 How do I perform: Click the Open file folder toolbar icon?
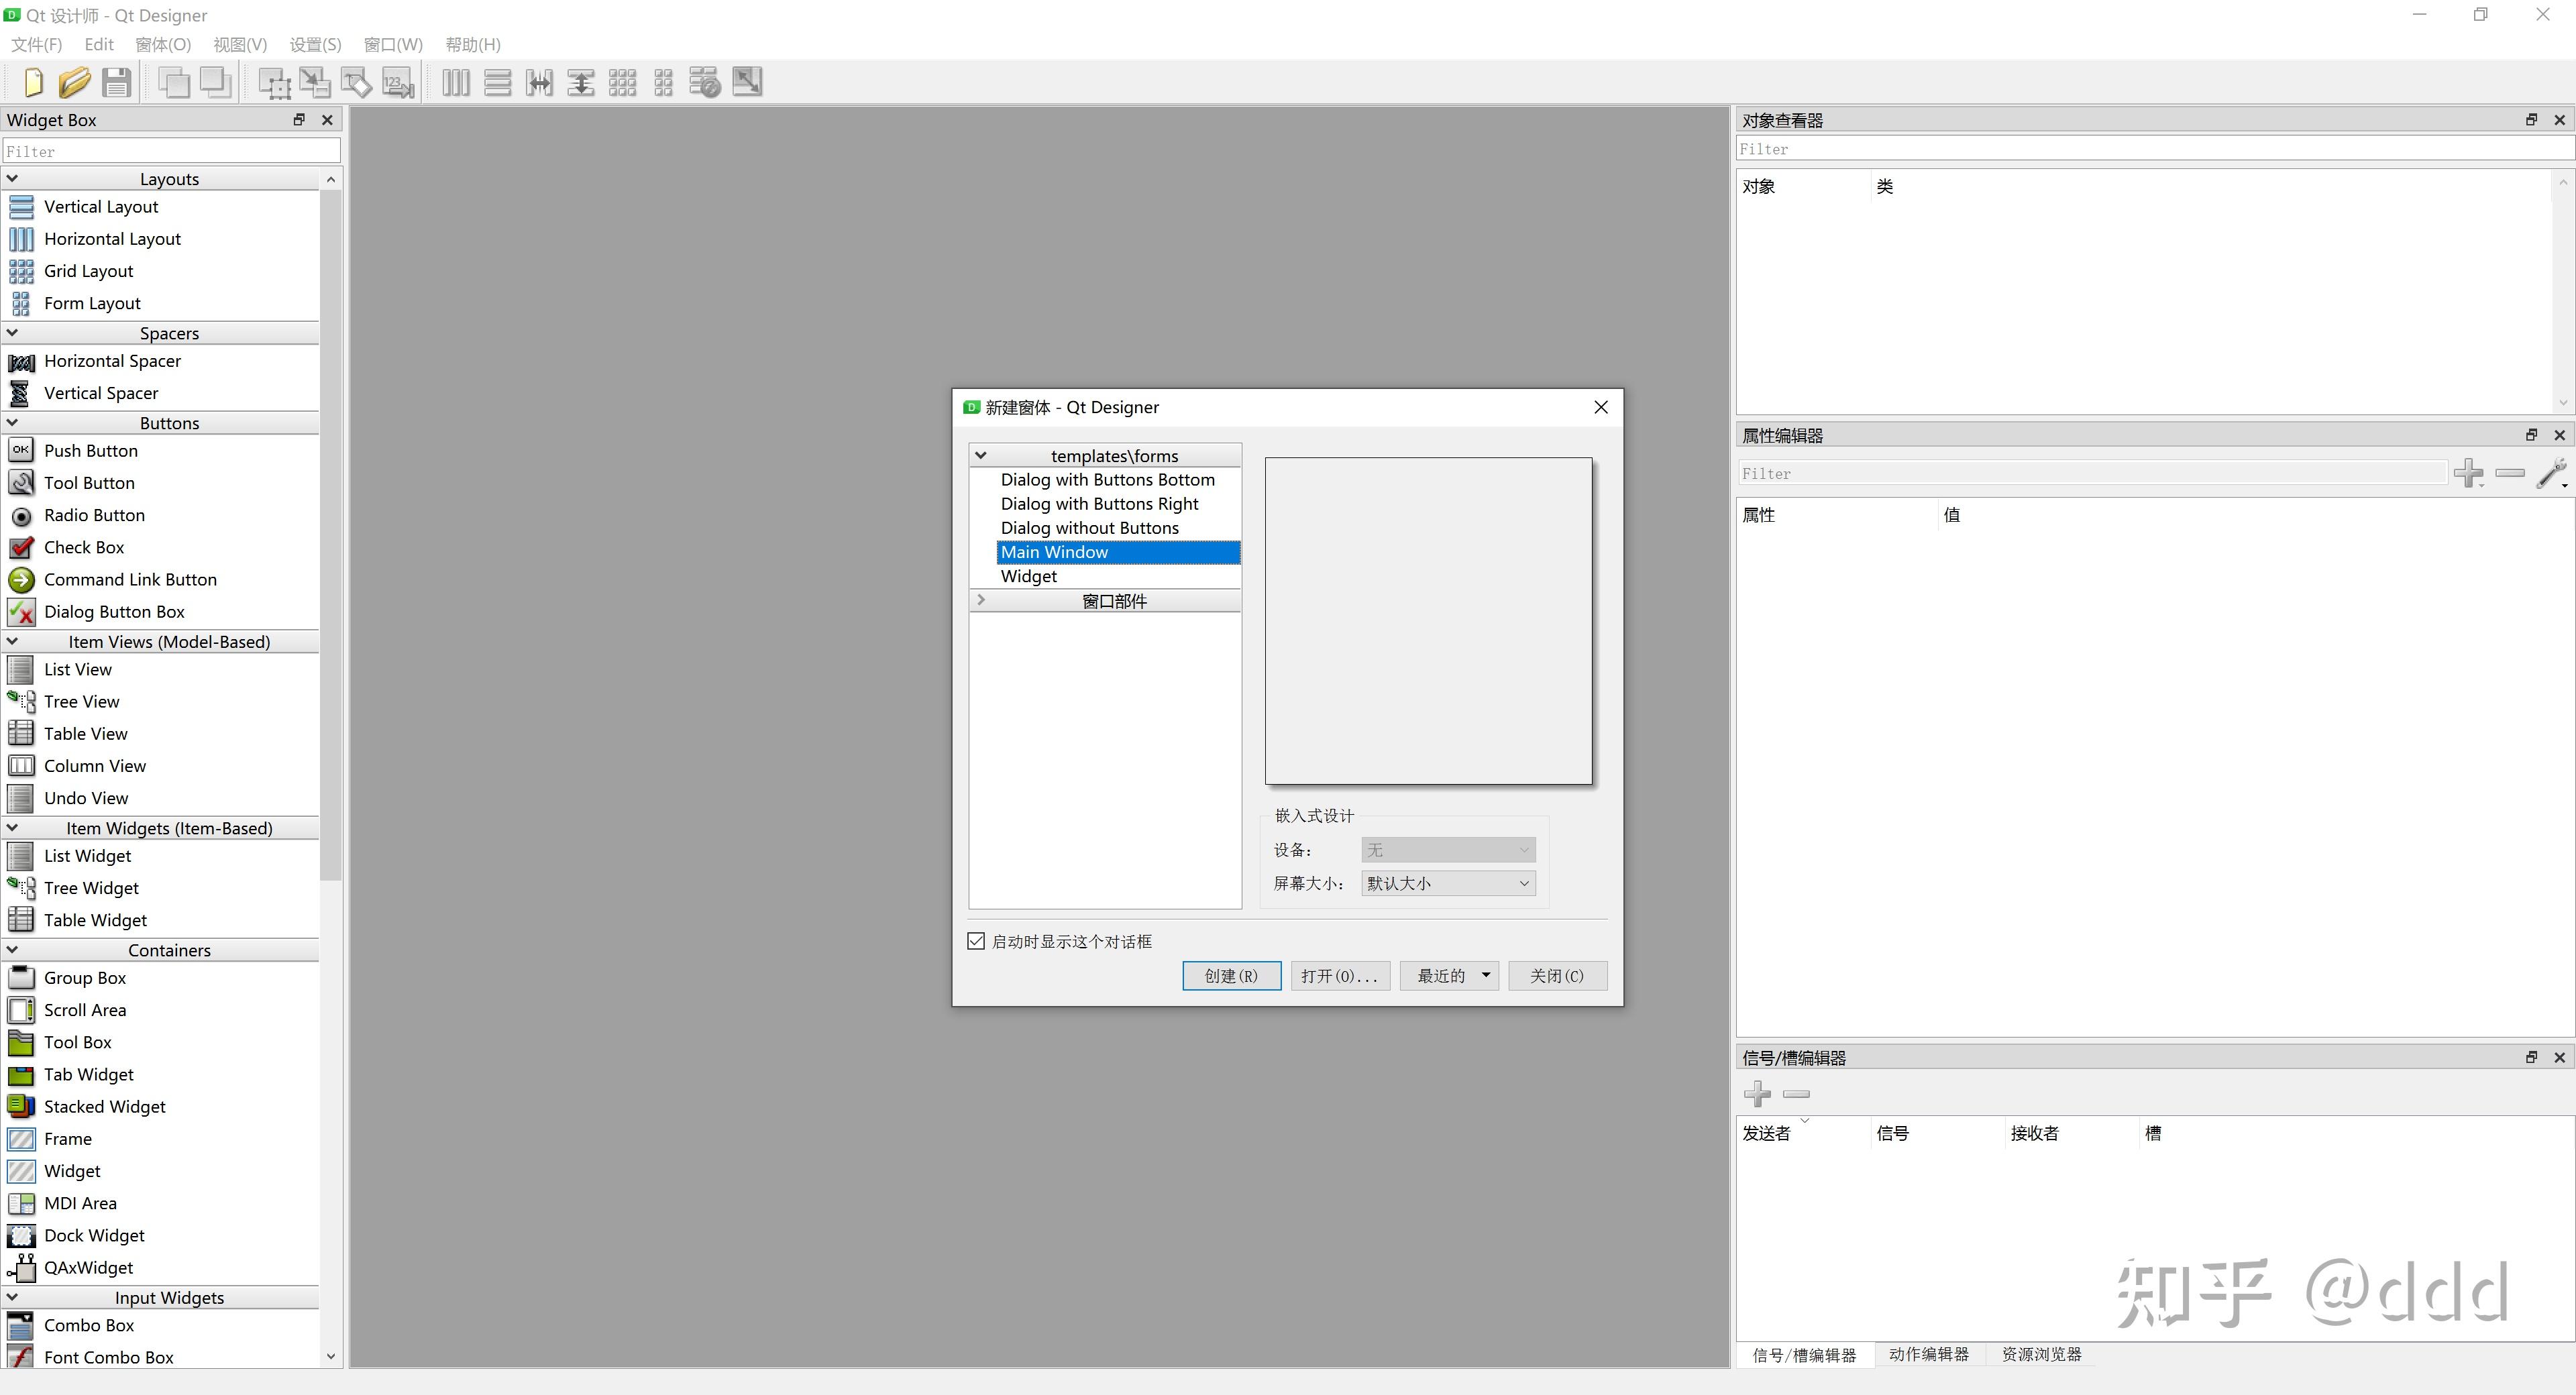pyautogui.click(x=74, y=82)
